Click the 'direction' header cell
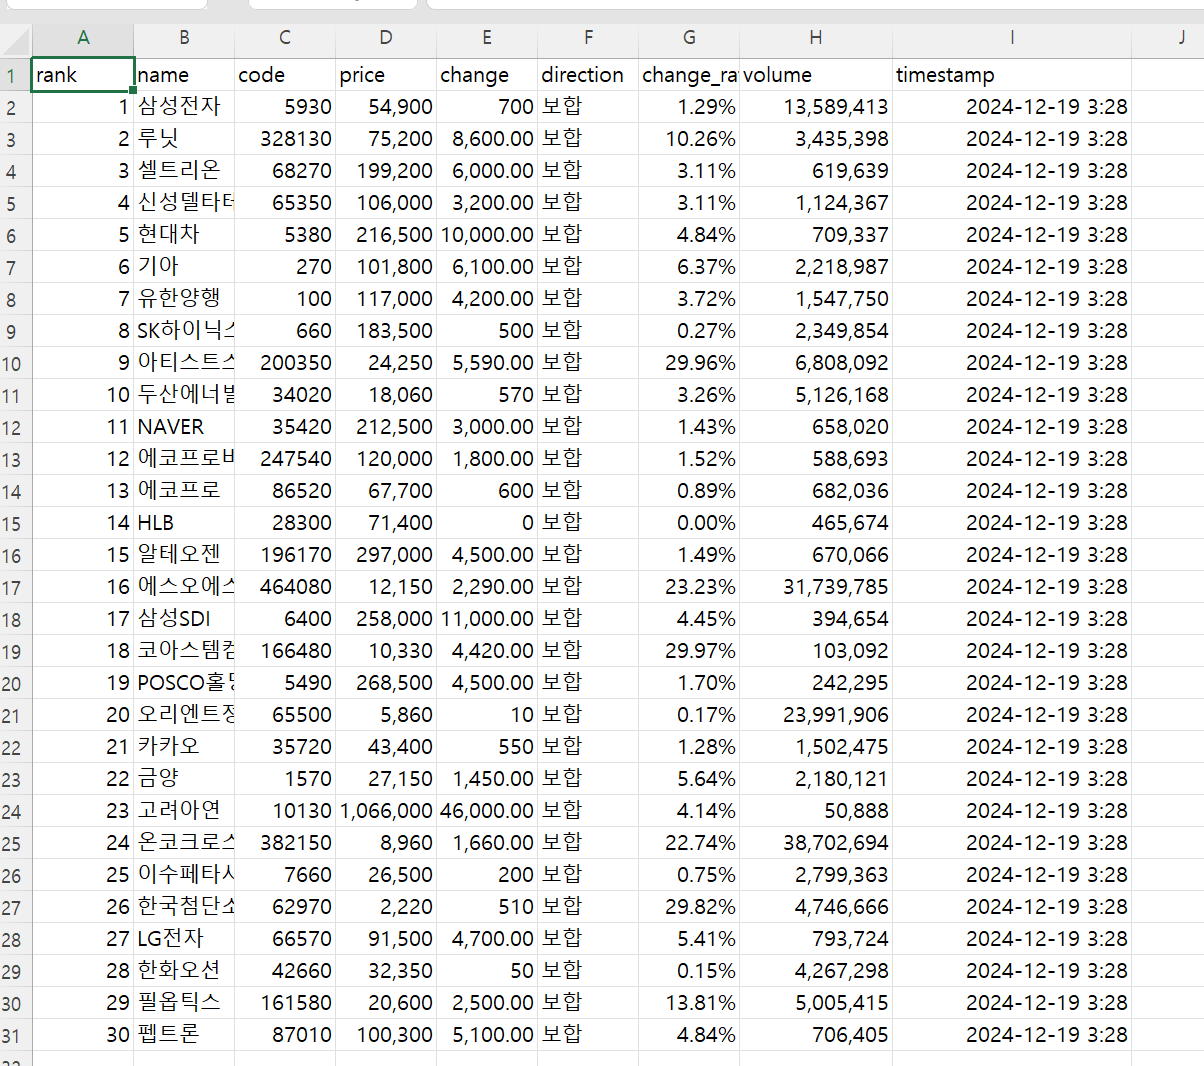 pyautogui.click(x=587, y=75)
